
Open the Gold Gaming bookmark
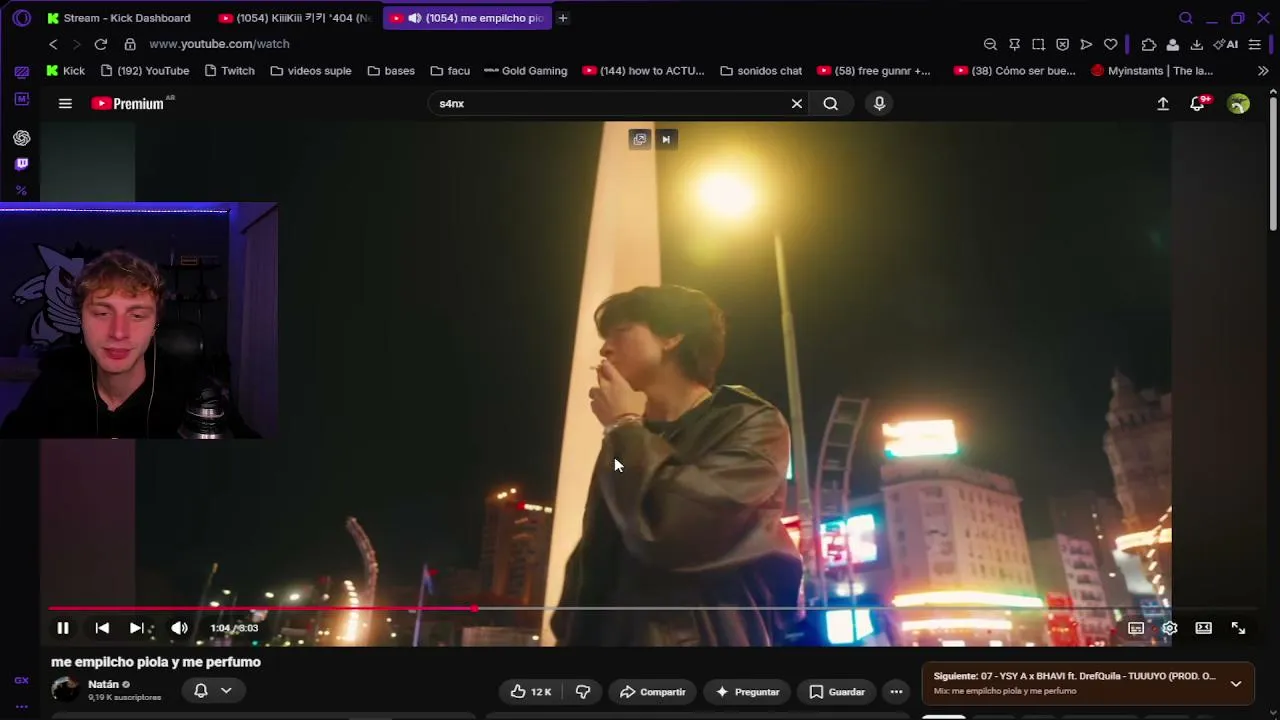525,71
